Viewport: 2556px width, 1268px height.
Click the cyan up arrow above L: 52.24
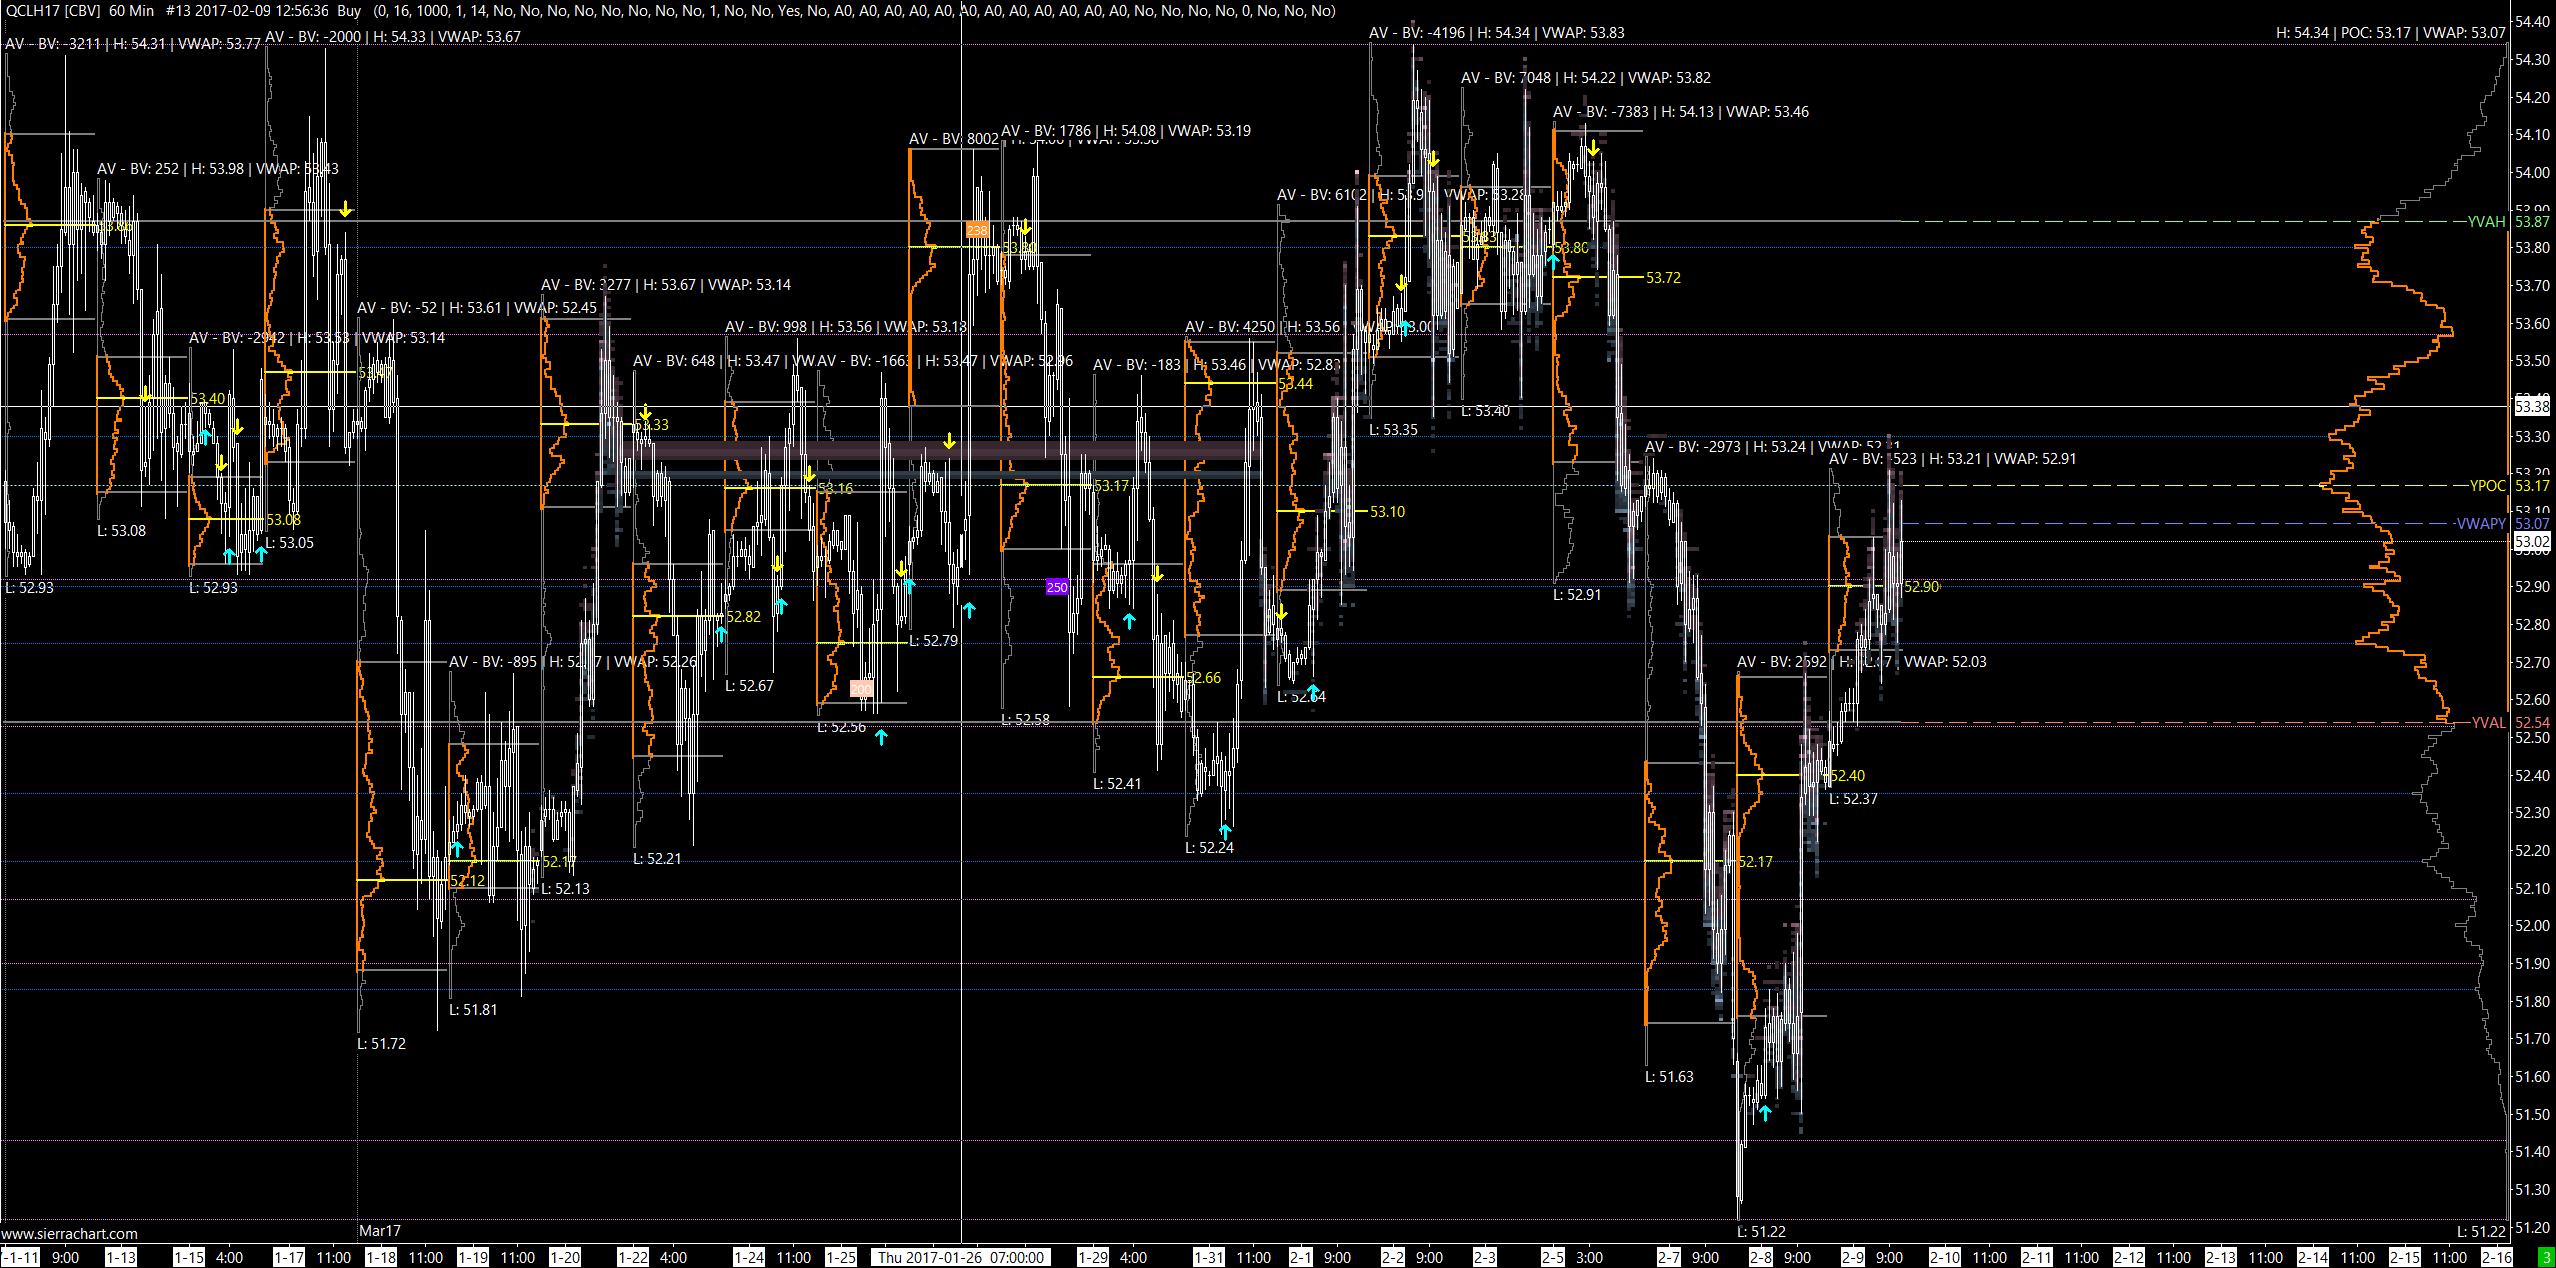(1225, 831)
